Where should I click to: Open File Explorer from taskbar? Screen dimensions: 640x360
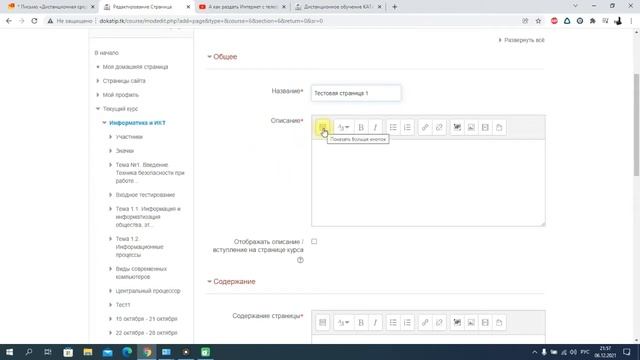(x=88, y=352)
